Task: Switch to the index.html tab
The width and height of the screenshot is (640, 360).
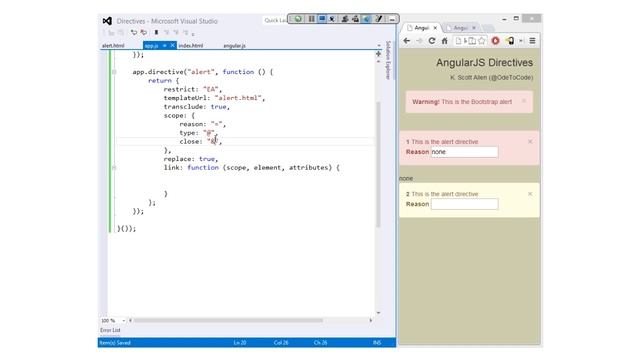Action: (x=191, y=46)
